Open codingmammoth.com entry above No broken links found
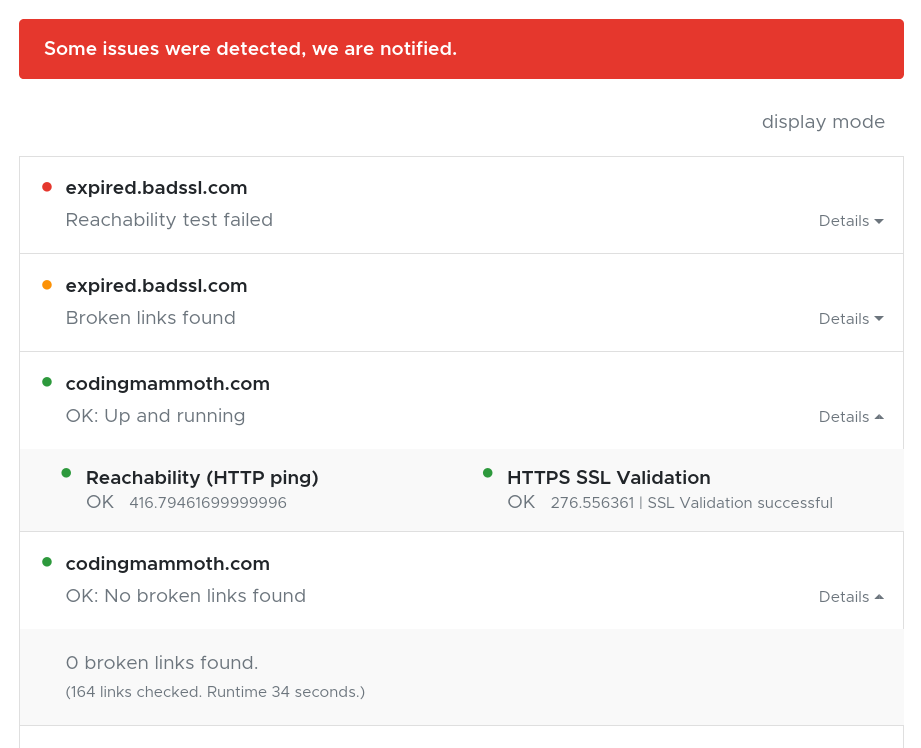The width and height of the screenshot is (921, 748). click(167, 564)
